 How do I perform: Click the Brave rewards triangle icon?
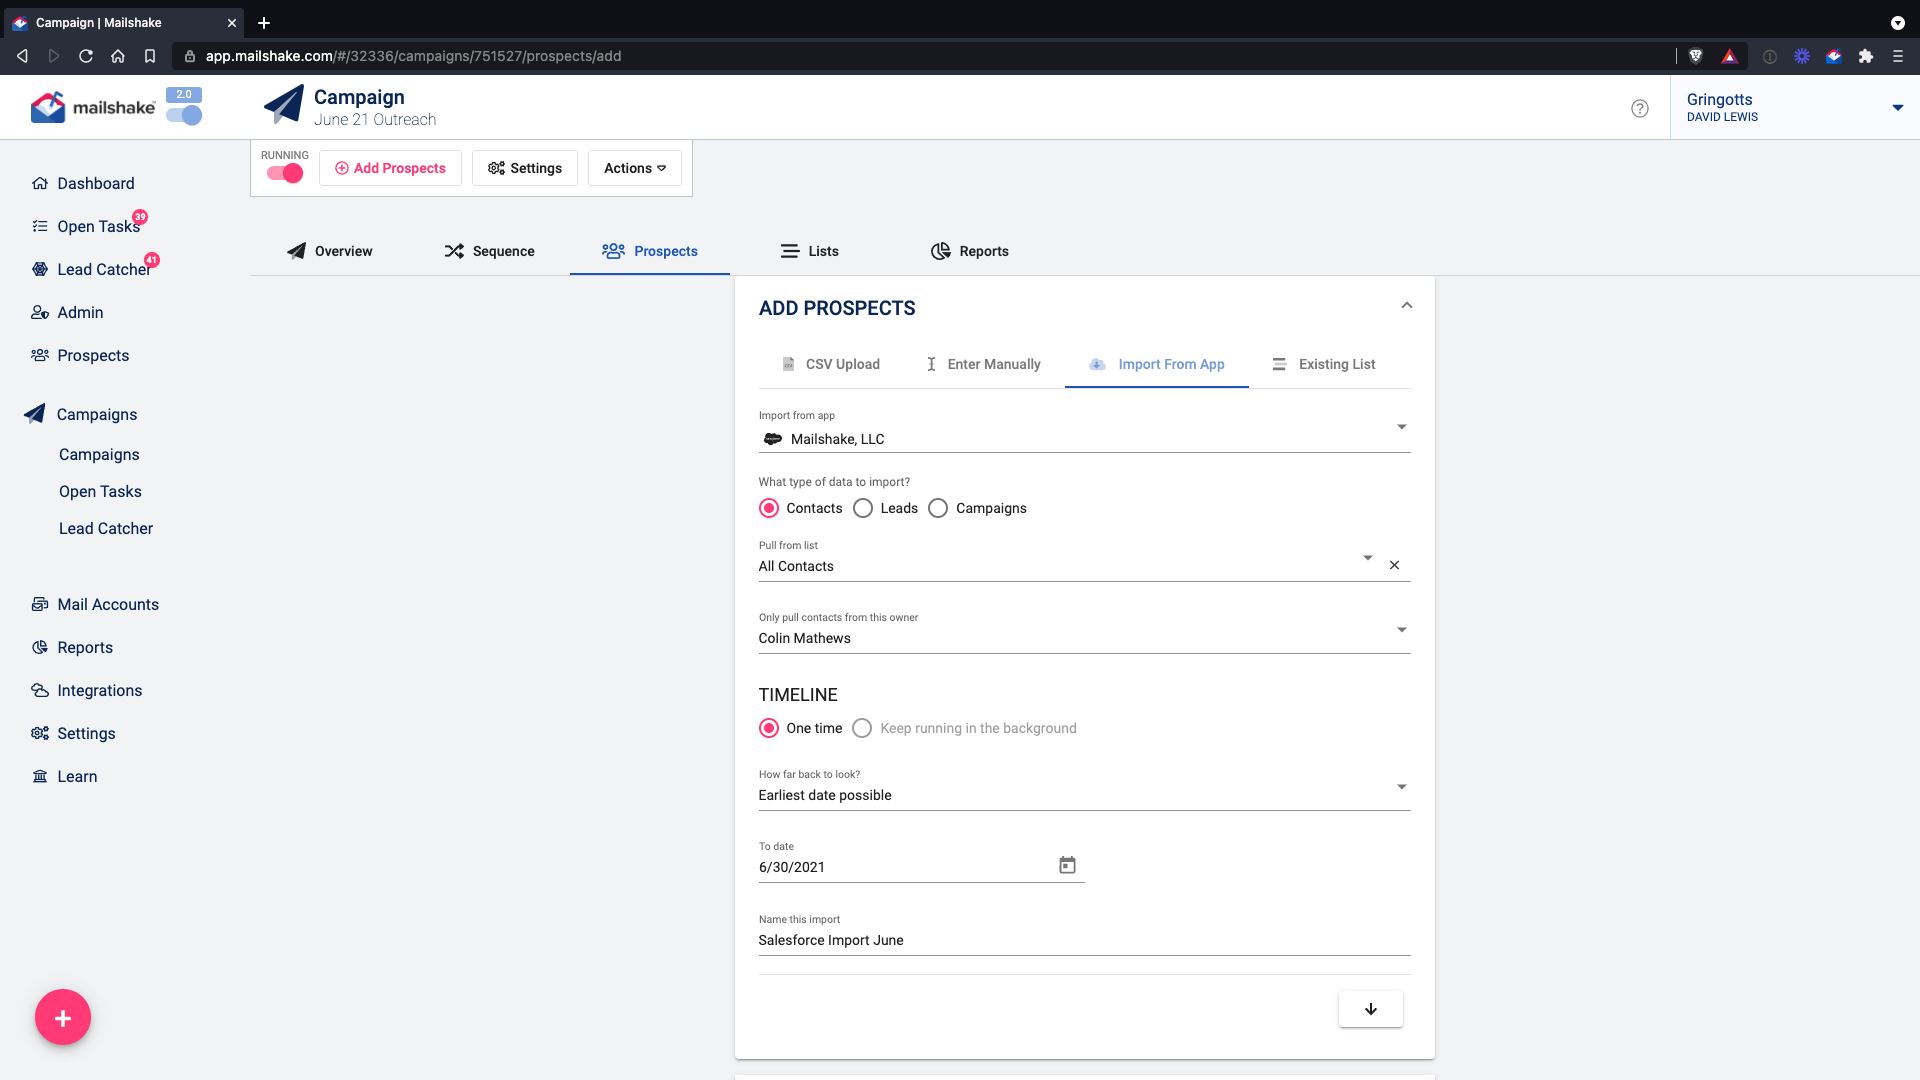(1730, 56)
